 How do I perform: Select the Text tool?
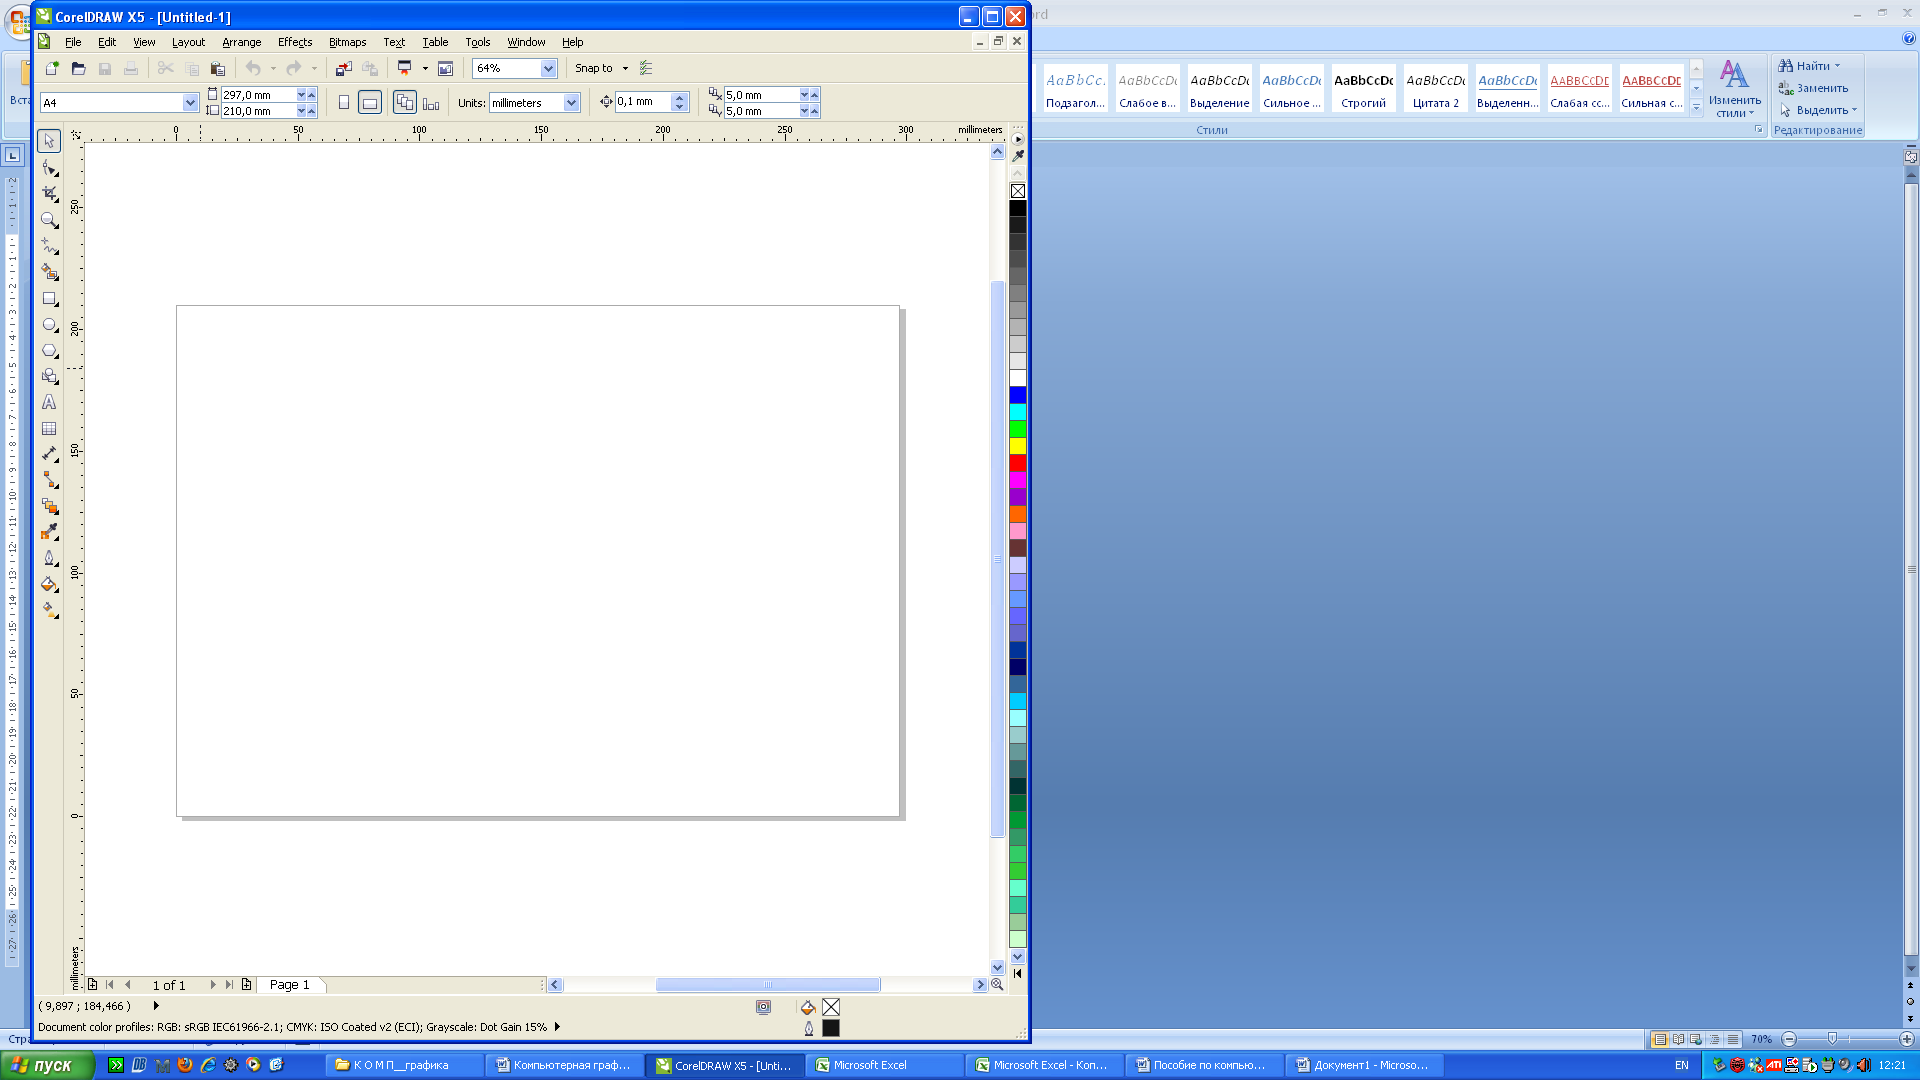click(49, 402)
